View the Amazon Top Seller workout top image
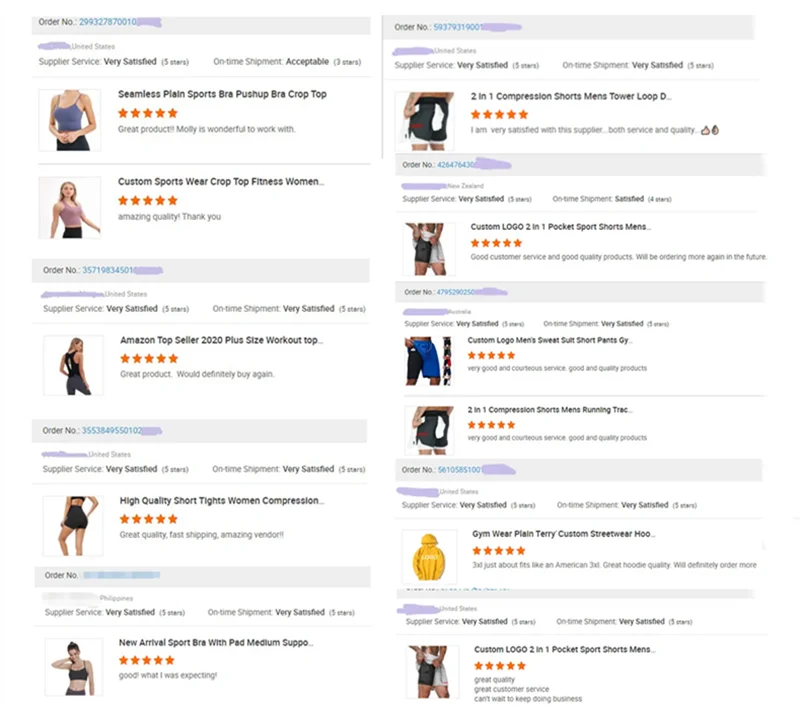800x707 pixels. click(72, 365)
